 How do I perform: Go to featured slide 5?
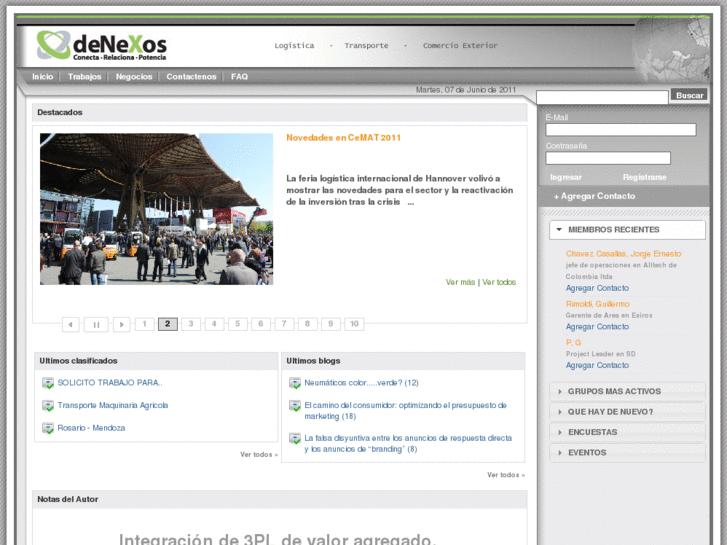pos(237,324)
